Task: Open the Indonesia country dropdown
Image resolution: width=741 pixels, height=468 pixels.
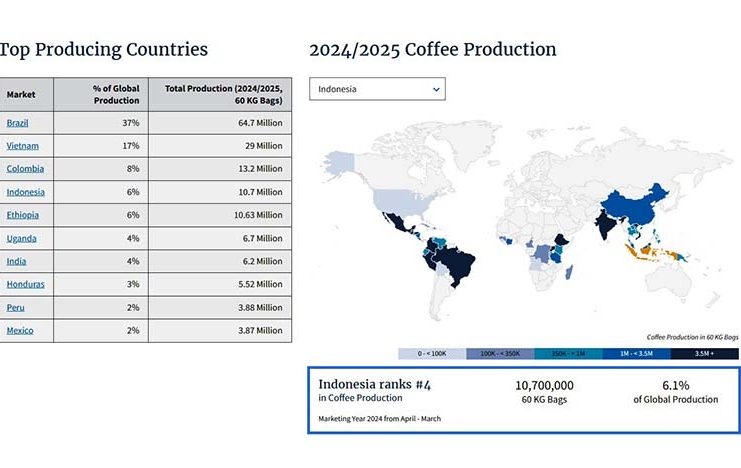Action: pos(376,89)
